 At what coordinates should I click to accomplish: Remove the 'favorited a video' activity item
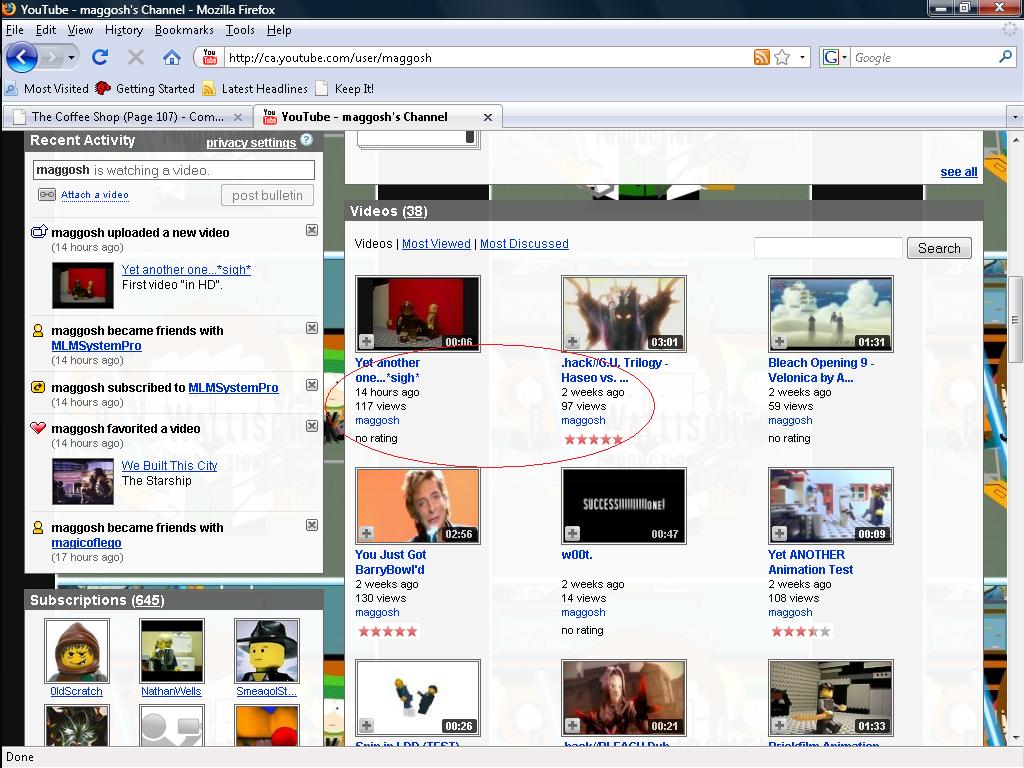pyautogui.click(x=312, y=426)
